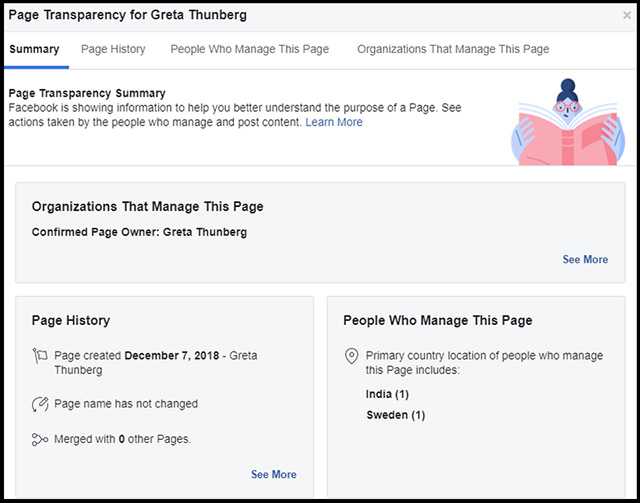Click the pencil edit icon by Page name
Image resolution: width=640 pixels, height=503 pixels.
40,404
